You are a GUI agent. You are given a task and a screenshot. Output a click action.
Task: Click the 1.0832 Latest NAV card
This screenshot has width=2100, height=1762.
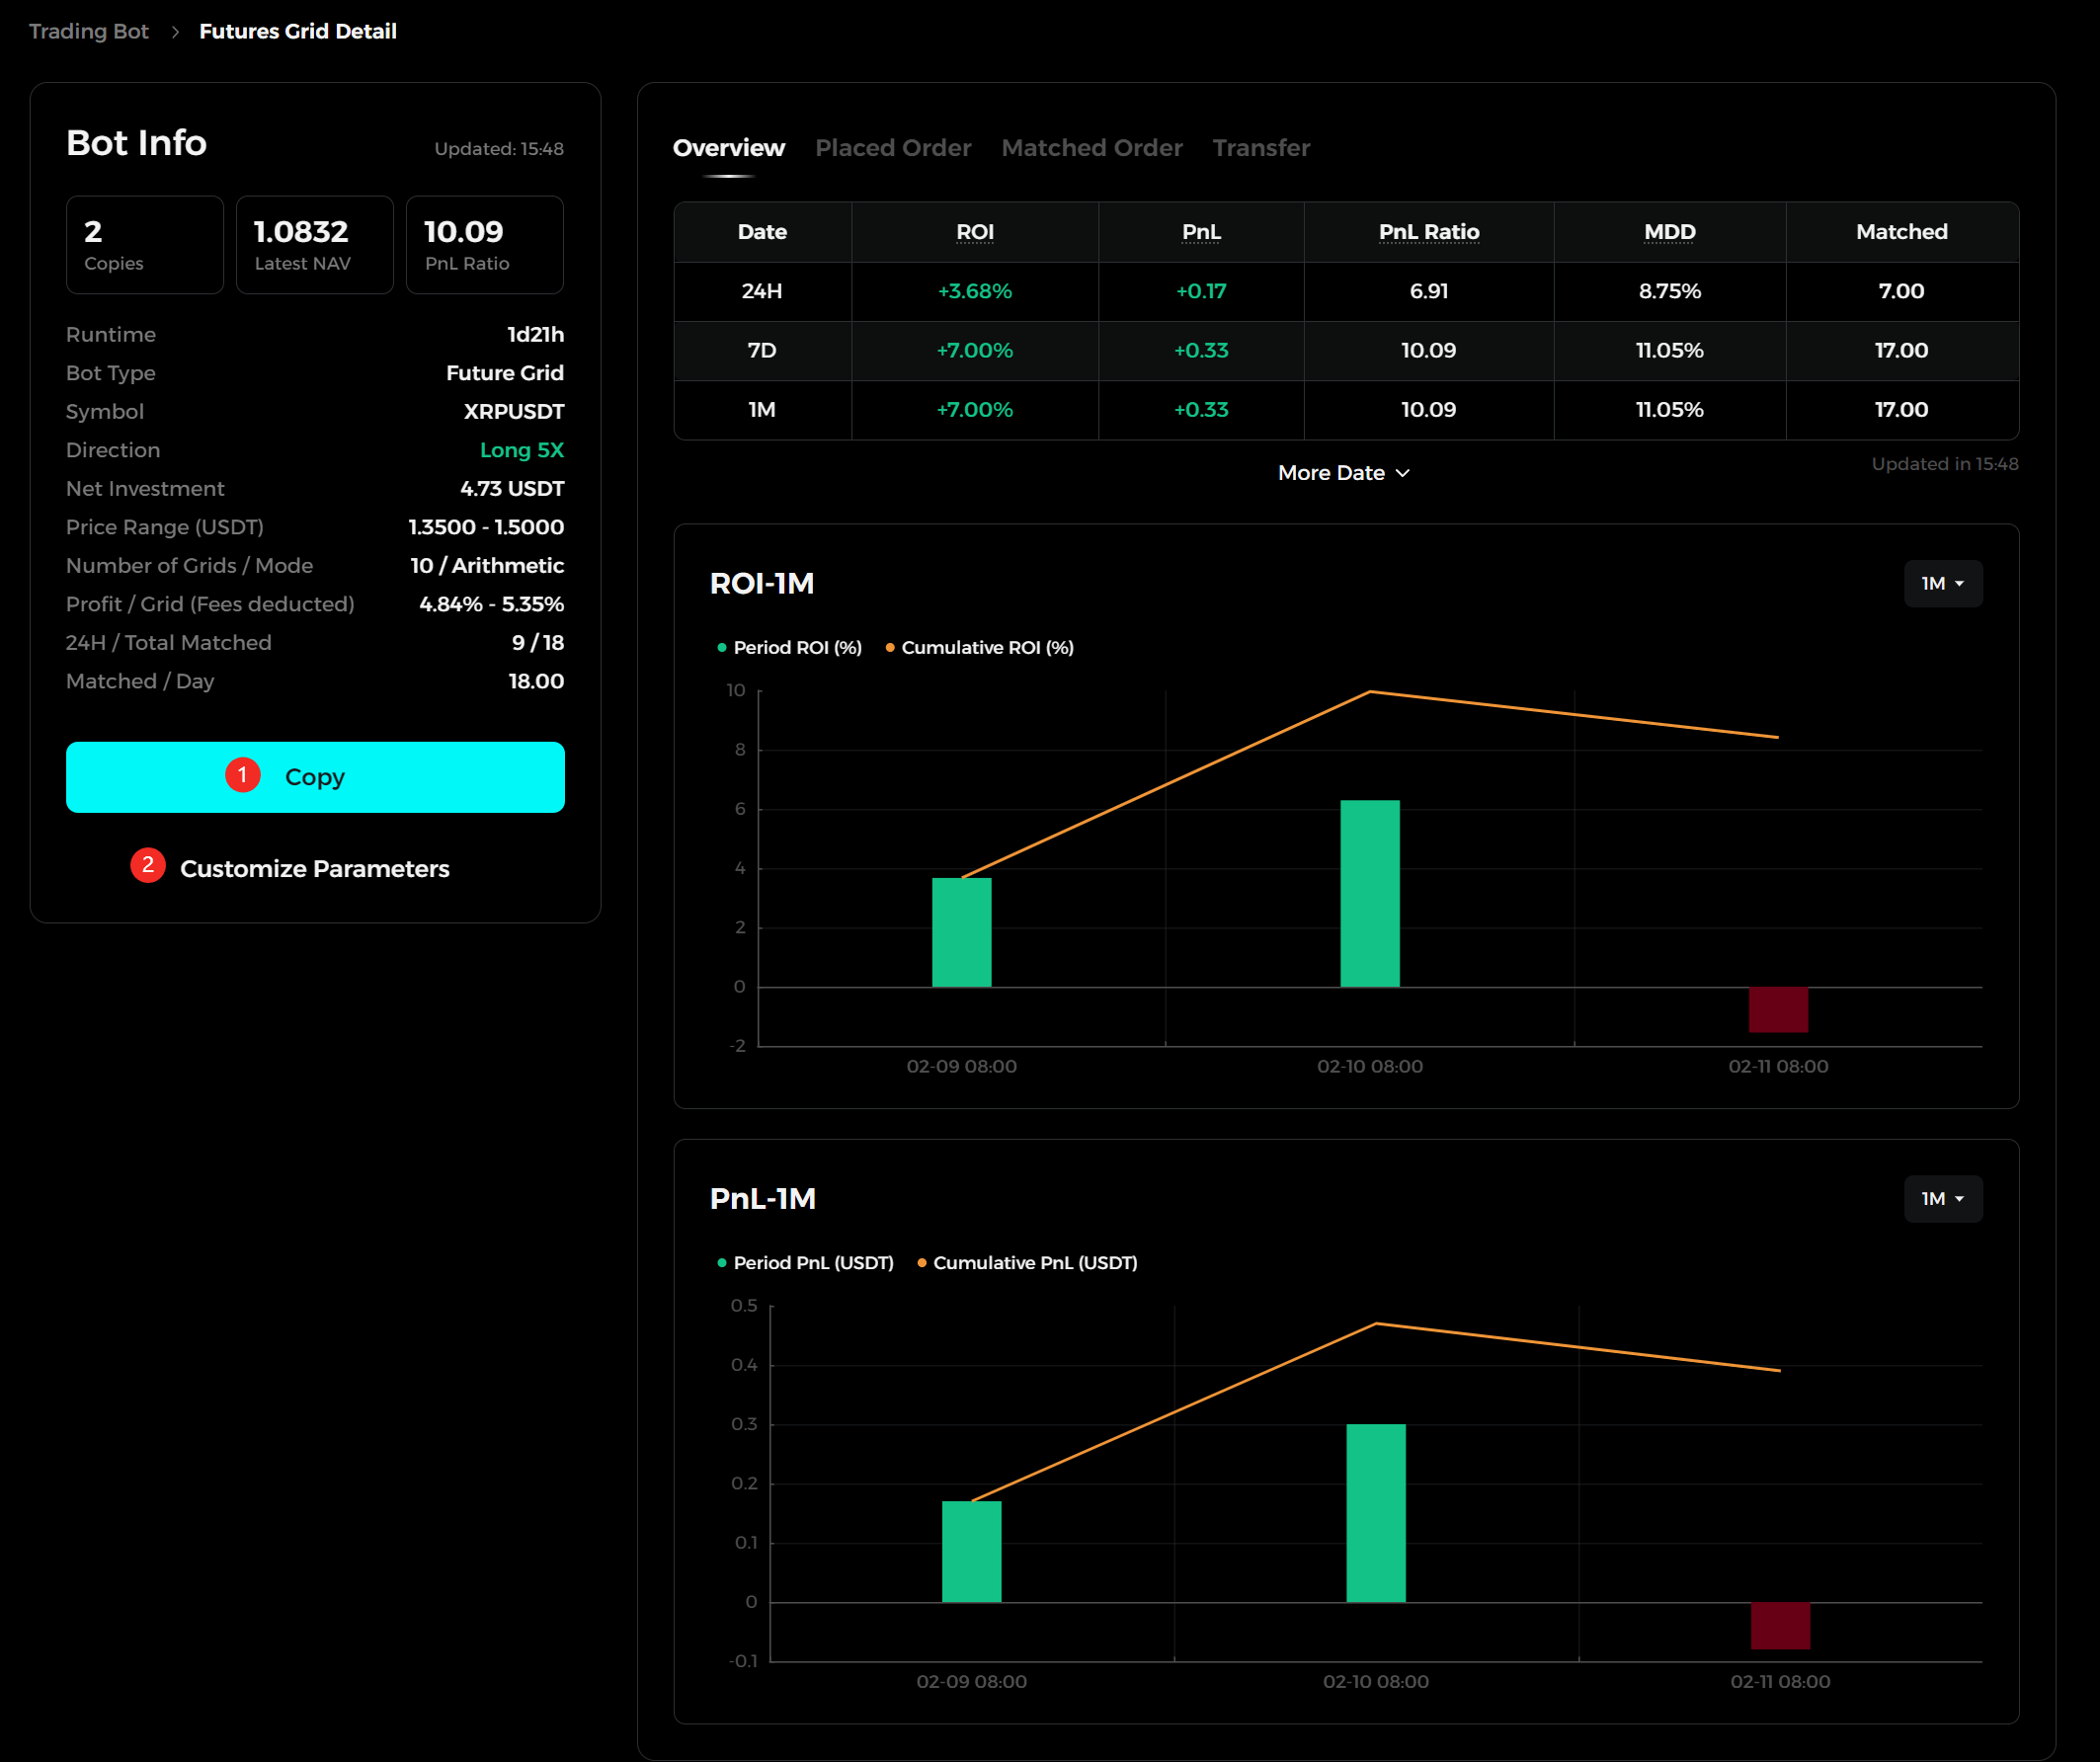tap(315, 245)
